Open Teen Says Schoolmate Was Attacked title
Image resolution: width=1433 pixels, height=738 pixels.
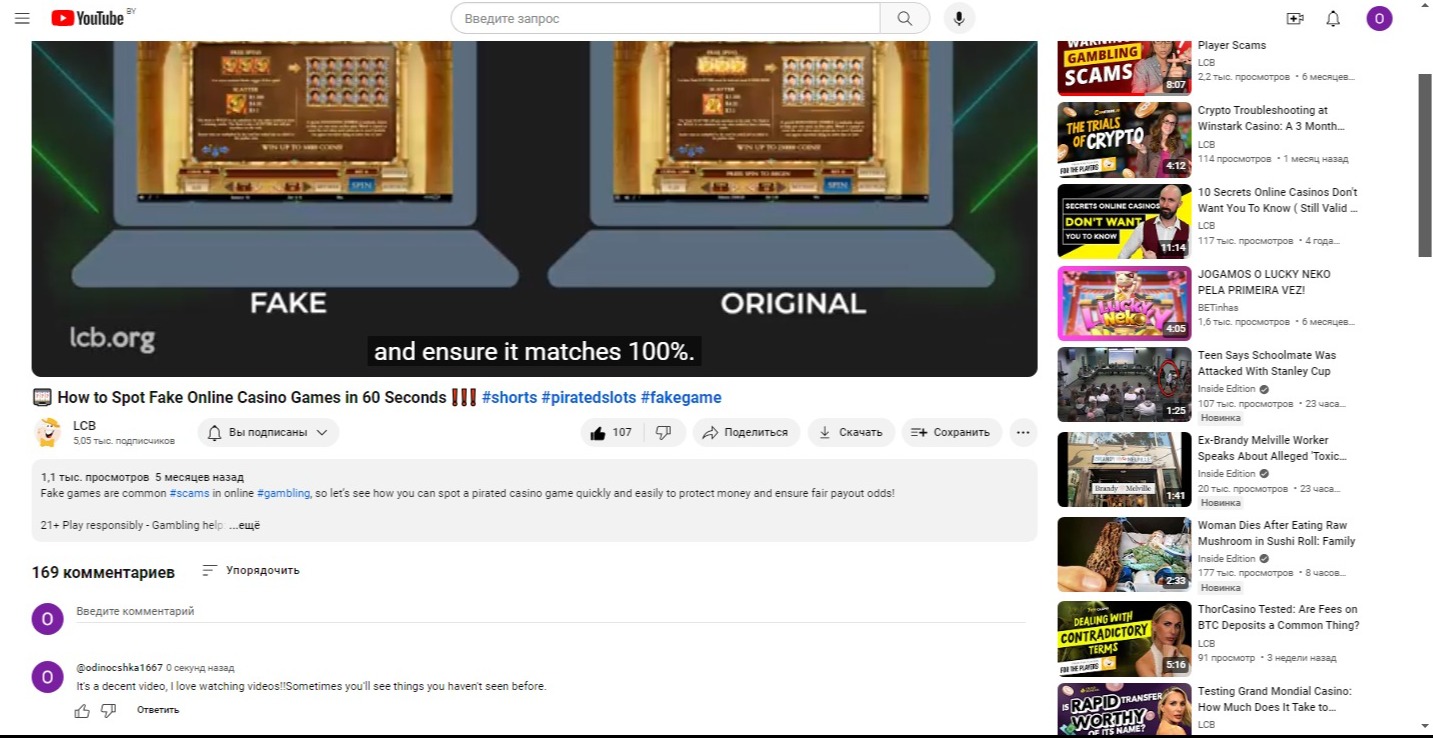pyautogui.click(x=1267, y=363)
